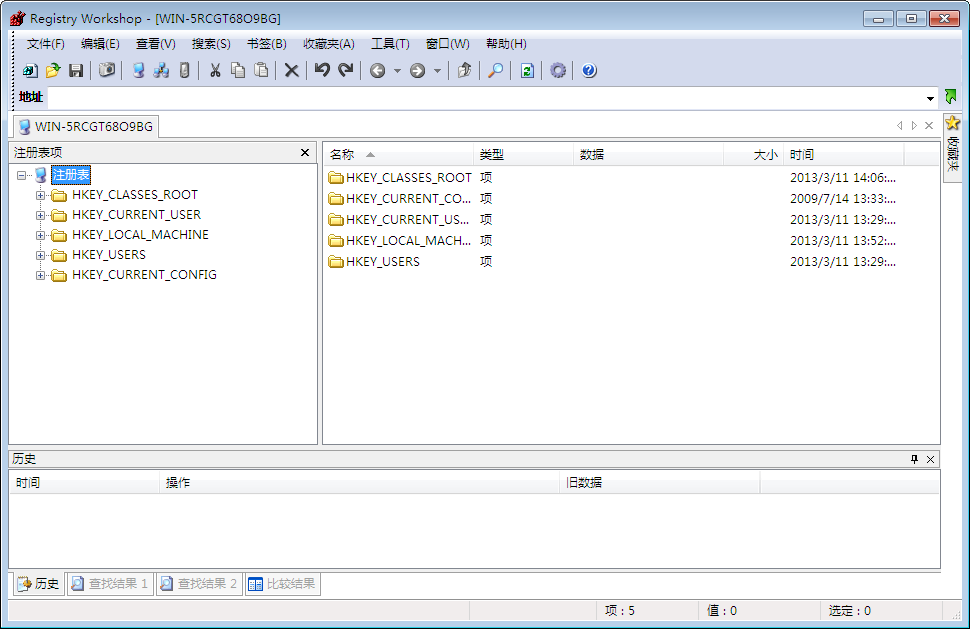Click the green go arrow beside address bar
Viewport: 970px width, 629px height.
pos(951,97)
